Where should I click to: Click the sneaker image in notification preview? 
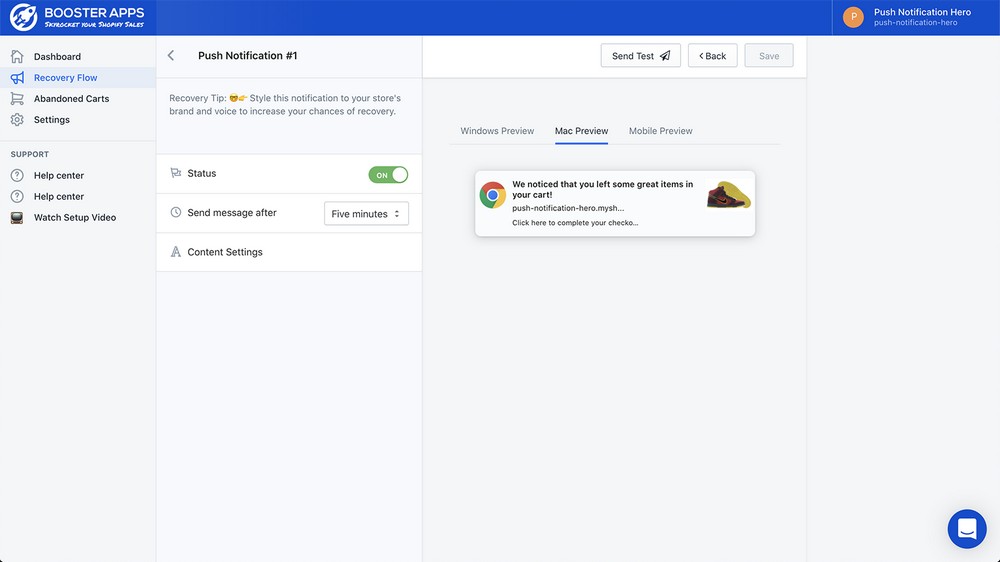pyautogui.click(x=728, y=195)
